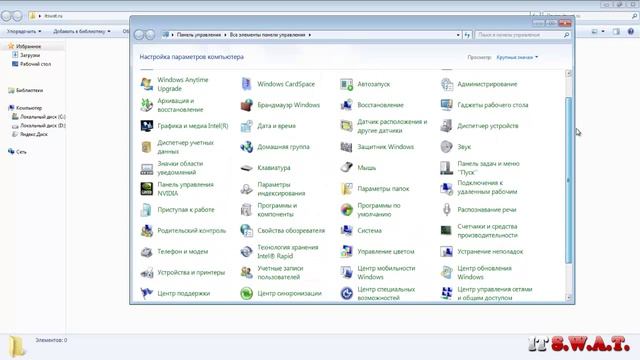Open Архивация и восстановление icon
This screenshot has height=360, width=640.
click(147, 105)
